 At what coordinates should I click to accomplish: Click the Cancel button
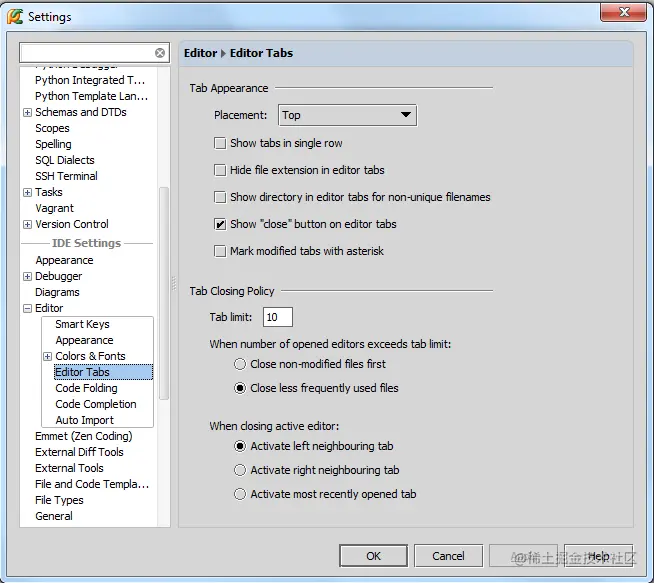[448, 556]
